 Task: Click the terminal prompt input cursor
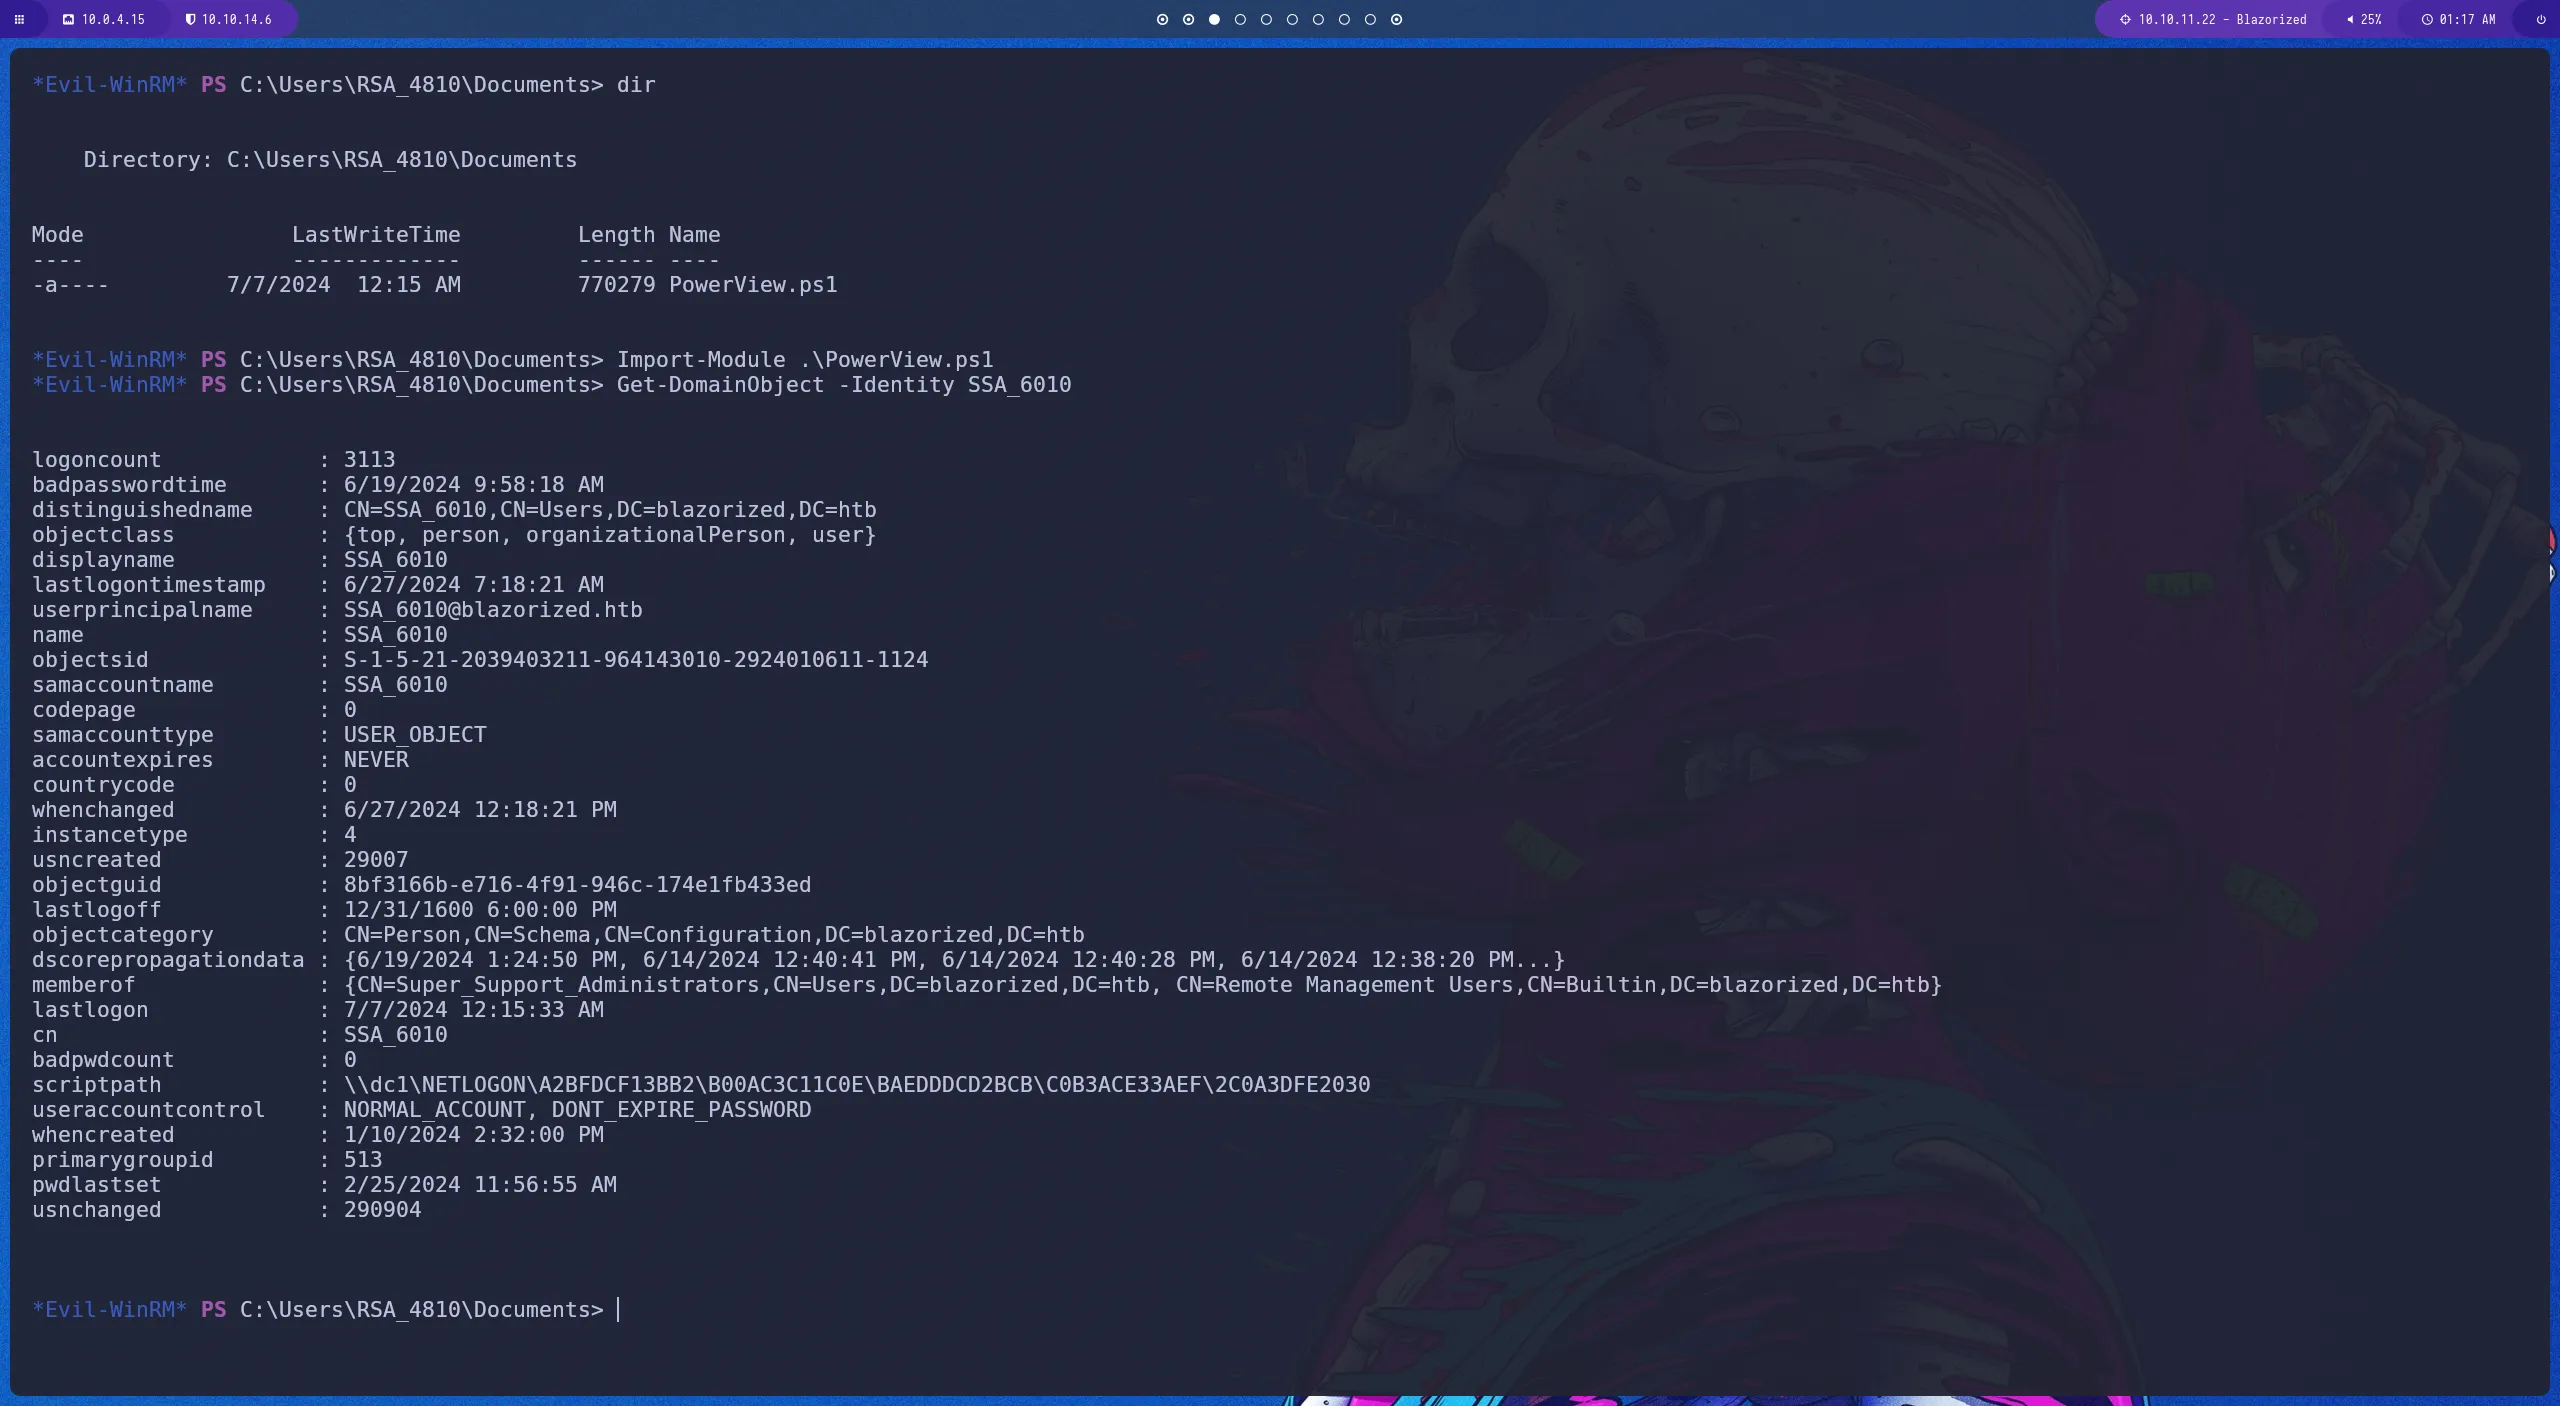click(620, 1310)
